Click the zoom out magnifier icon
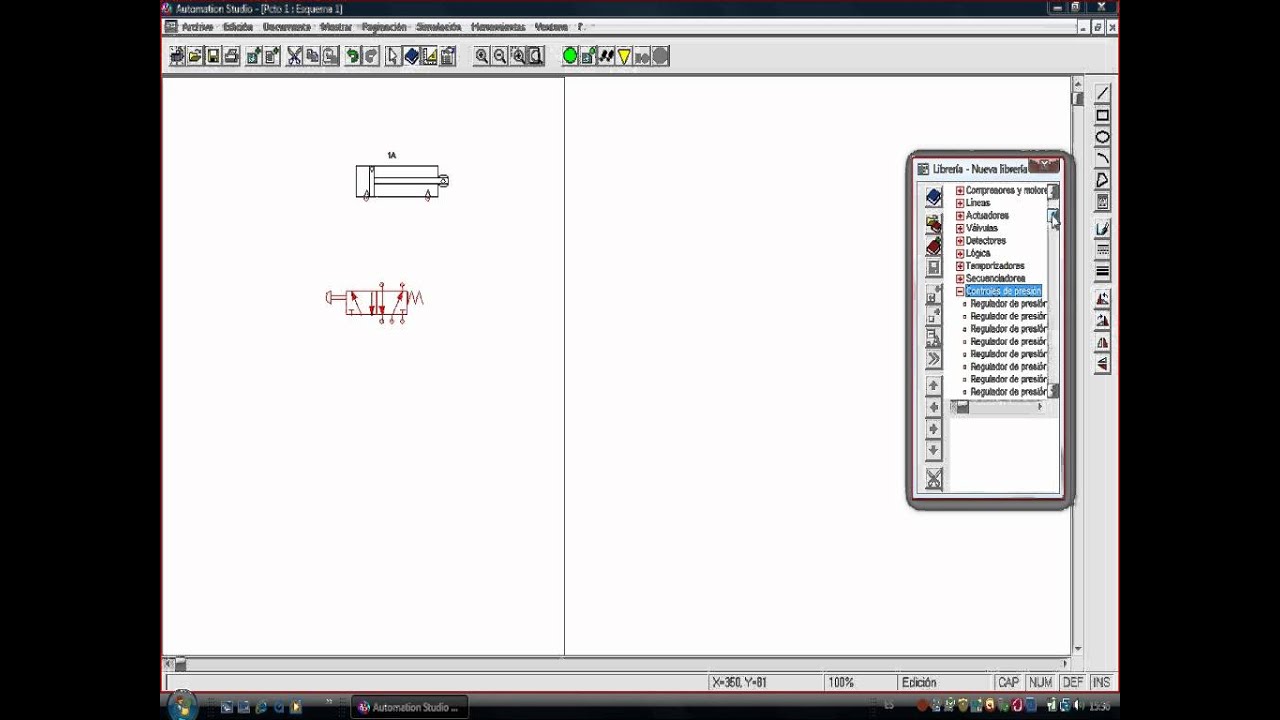The width and height of the screenshot is (1280, 720). (499, 56)
